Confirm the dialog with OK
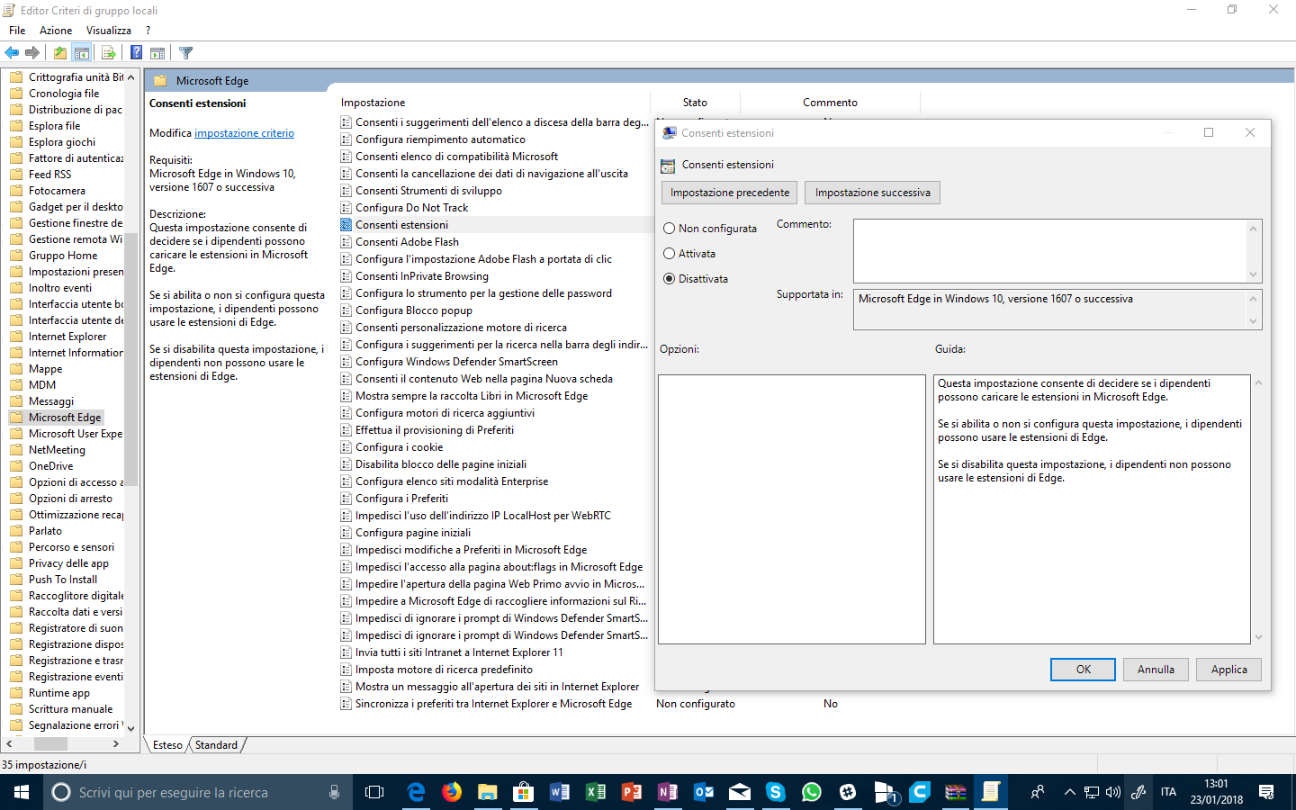The image size is (1296, 810). (1083, 670)
